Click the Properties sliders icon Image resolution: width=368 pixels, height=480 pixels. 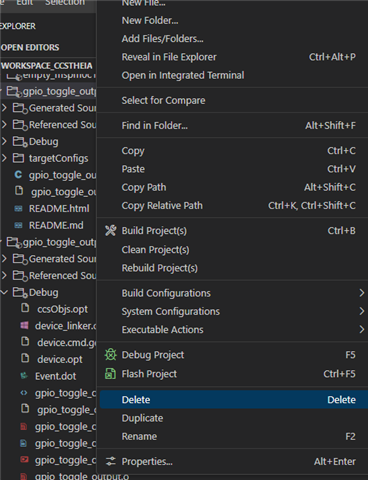coord(111,461)
